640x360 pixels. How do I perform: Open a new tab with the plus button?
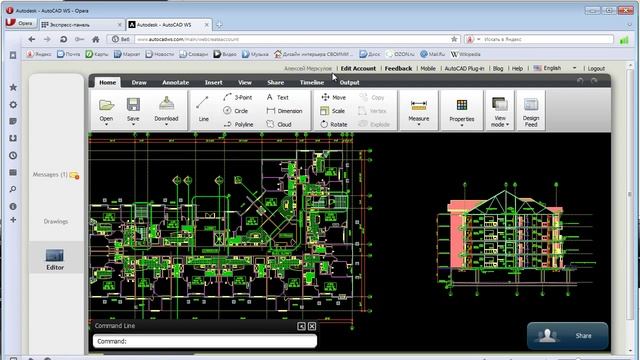pos(219,25)
